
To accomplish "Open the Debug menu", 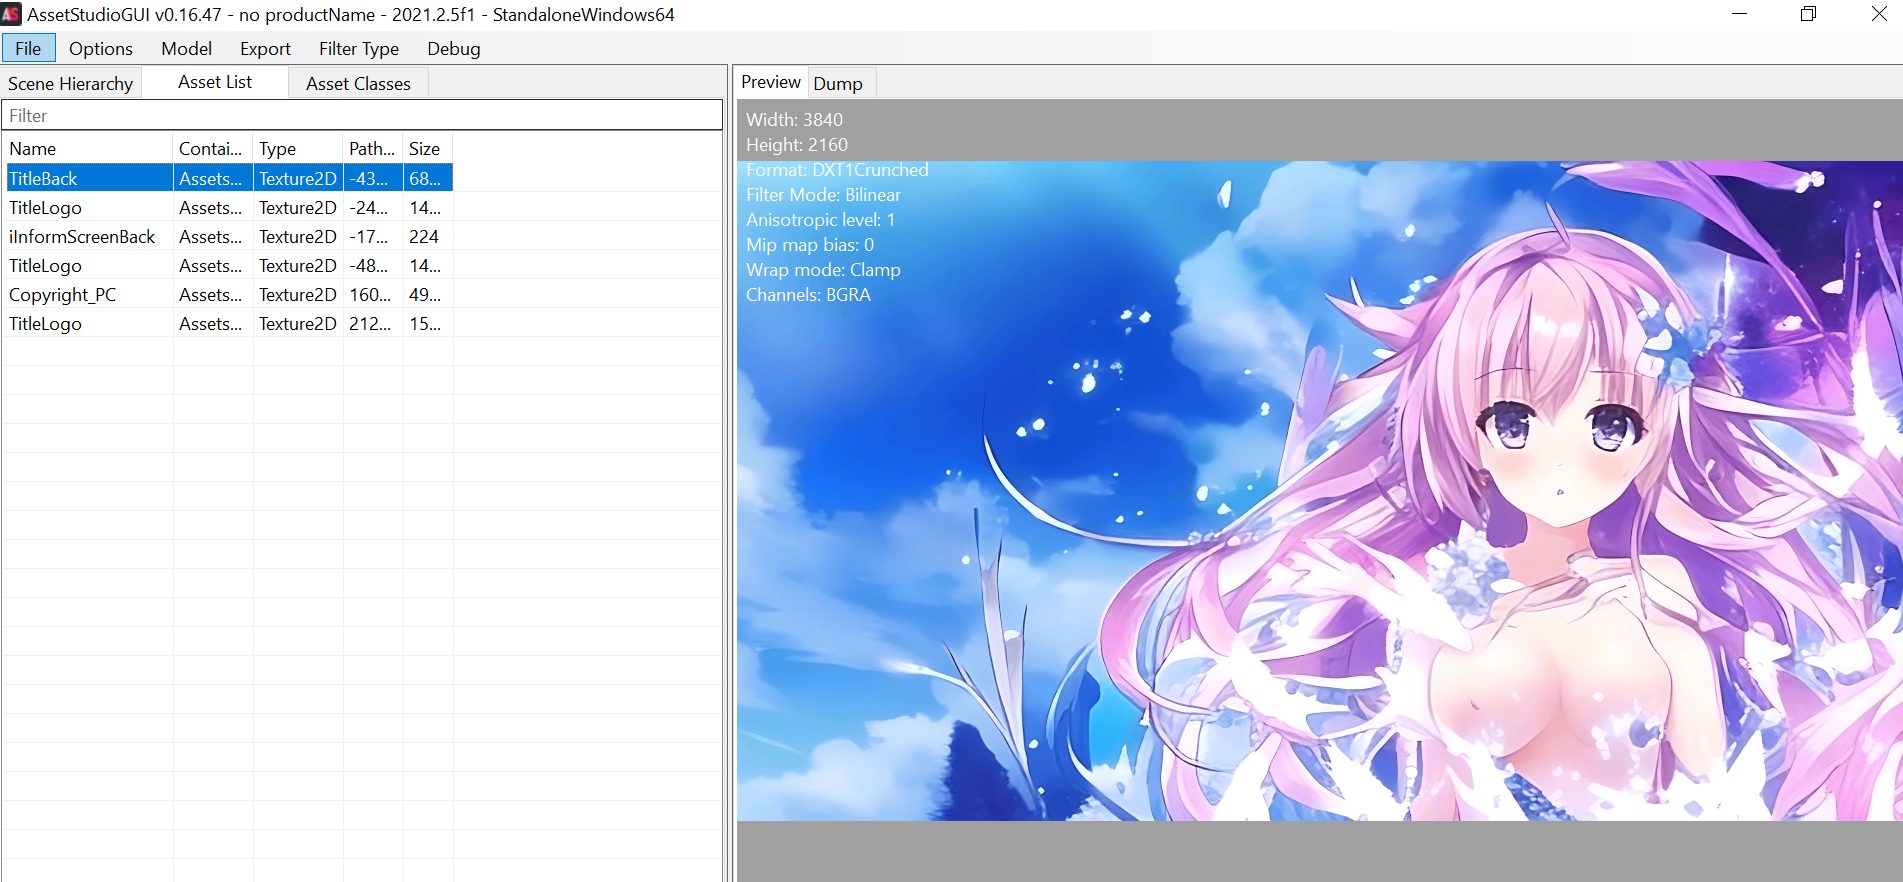I will pos(453,48).
